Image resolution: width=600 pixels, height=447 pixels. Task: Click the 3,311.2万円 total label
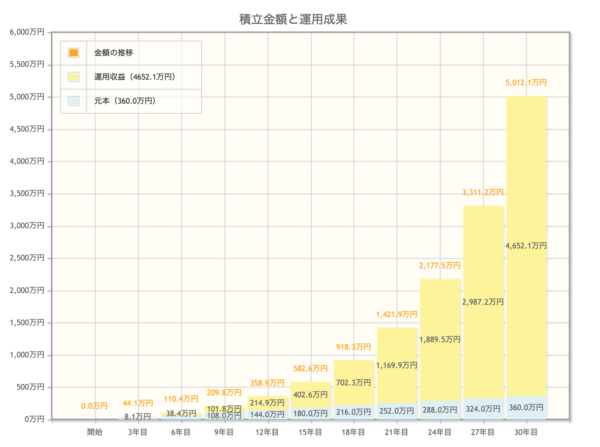click(x=483, y=192)
